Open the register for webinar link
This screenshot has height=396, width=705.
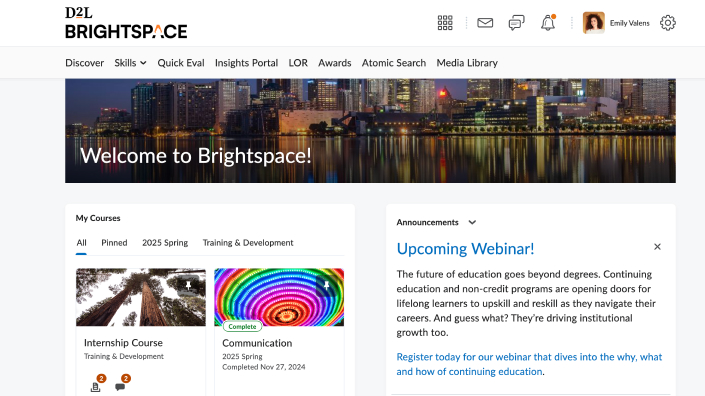pos(529,364)
